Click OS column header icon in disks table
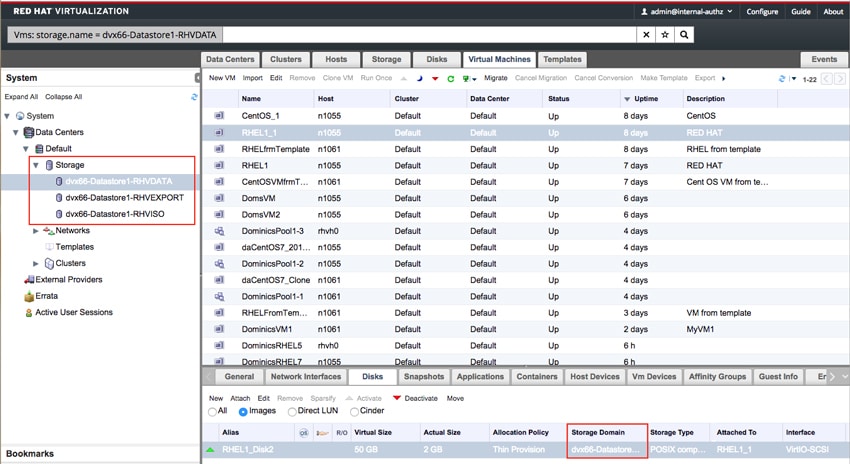Viewport: 850px width, 464px height. click(304, 433)
